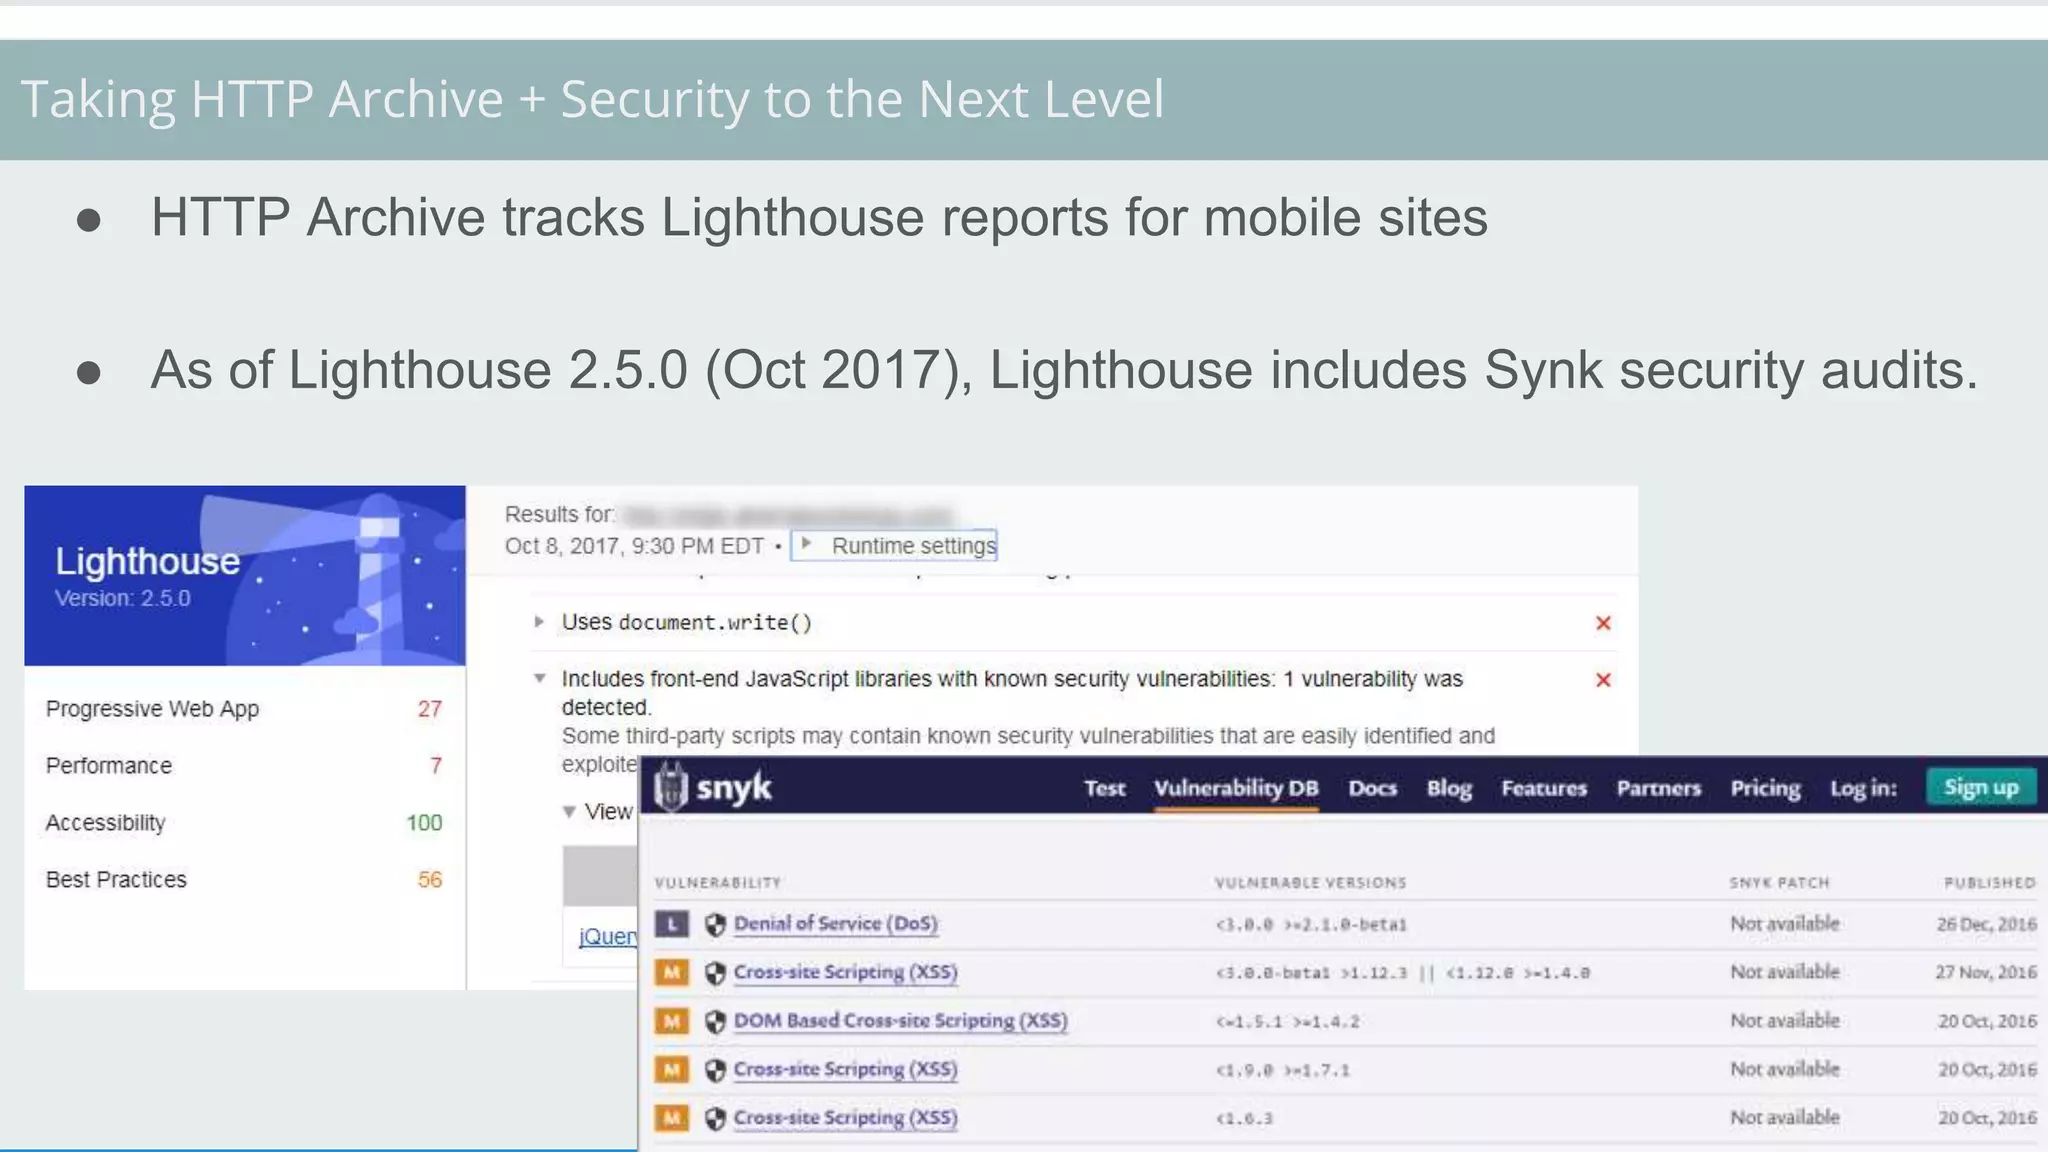Click Not available in Denial of Service row
Viewport: 2048px width, 1152px height.
coord(1785,924)
